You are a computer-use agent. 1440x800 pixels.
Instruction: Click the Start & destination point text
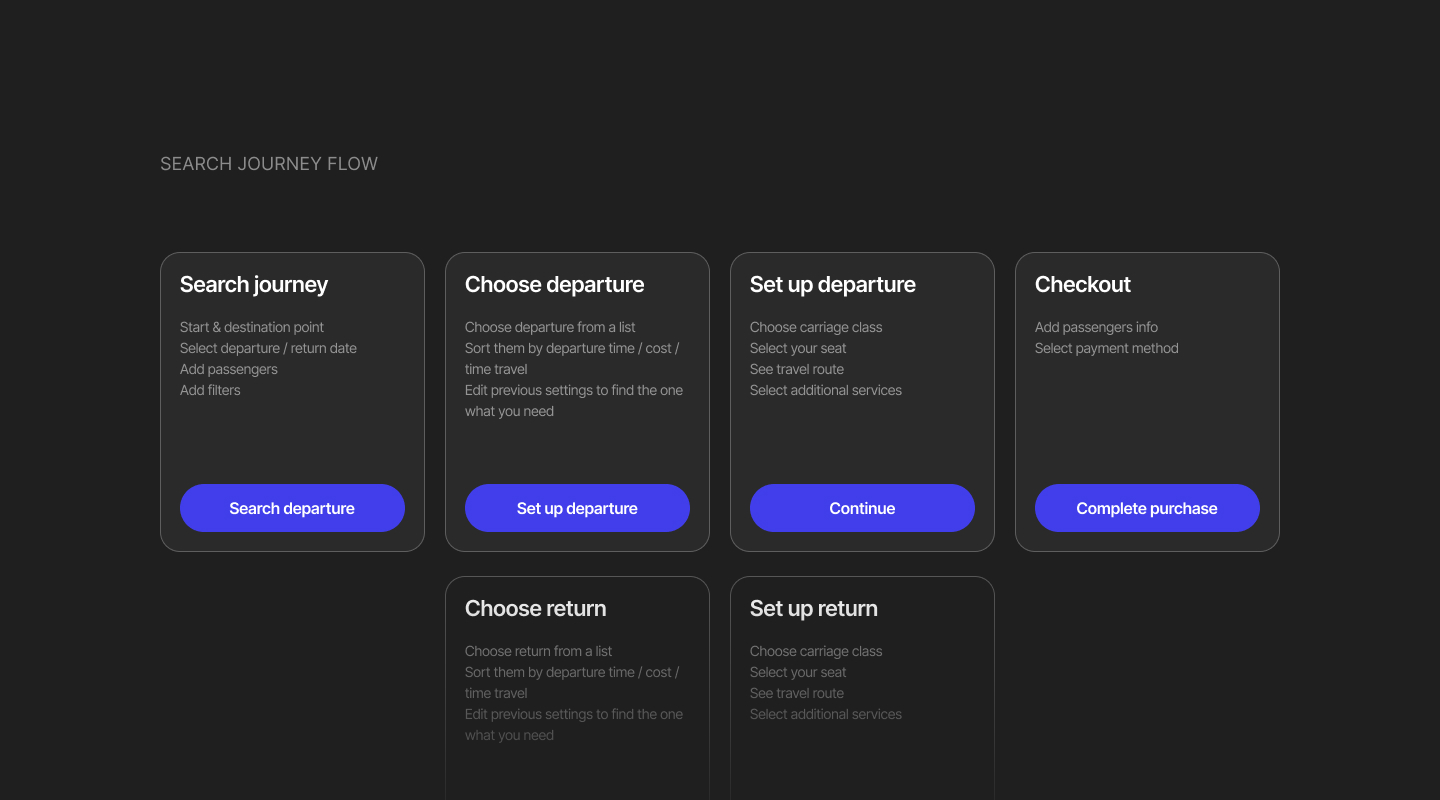click(252, 327)
